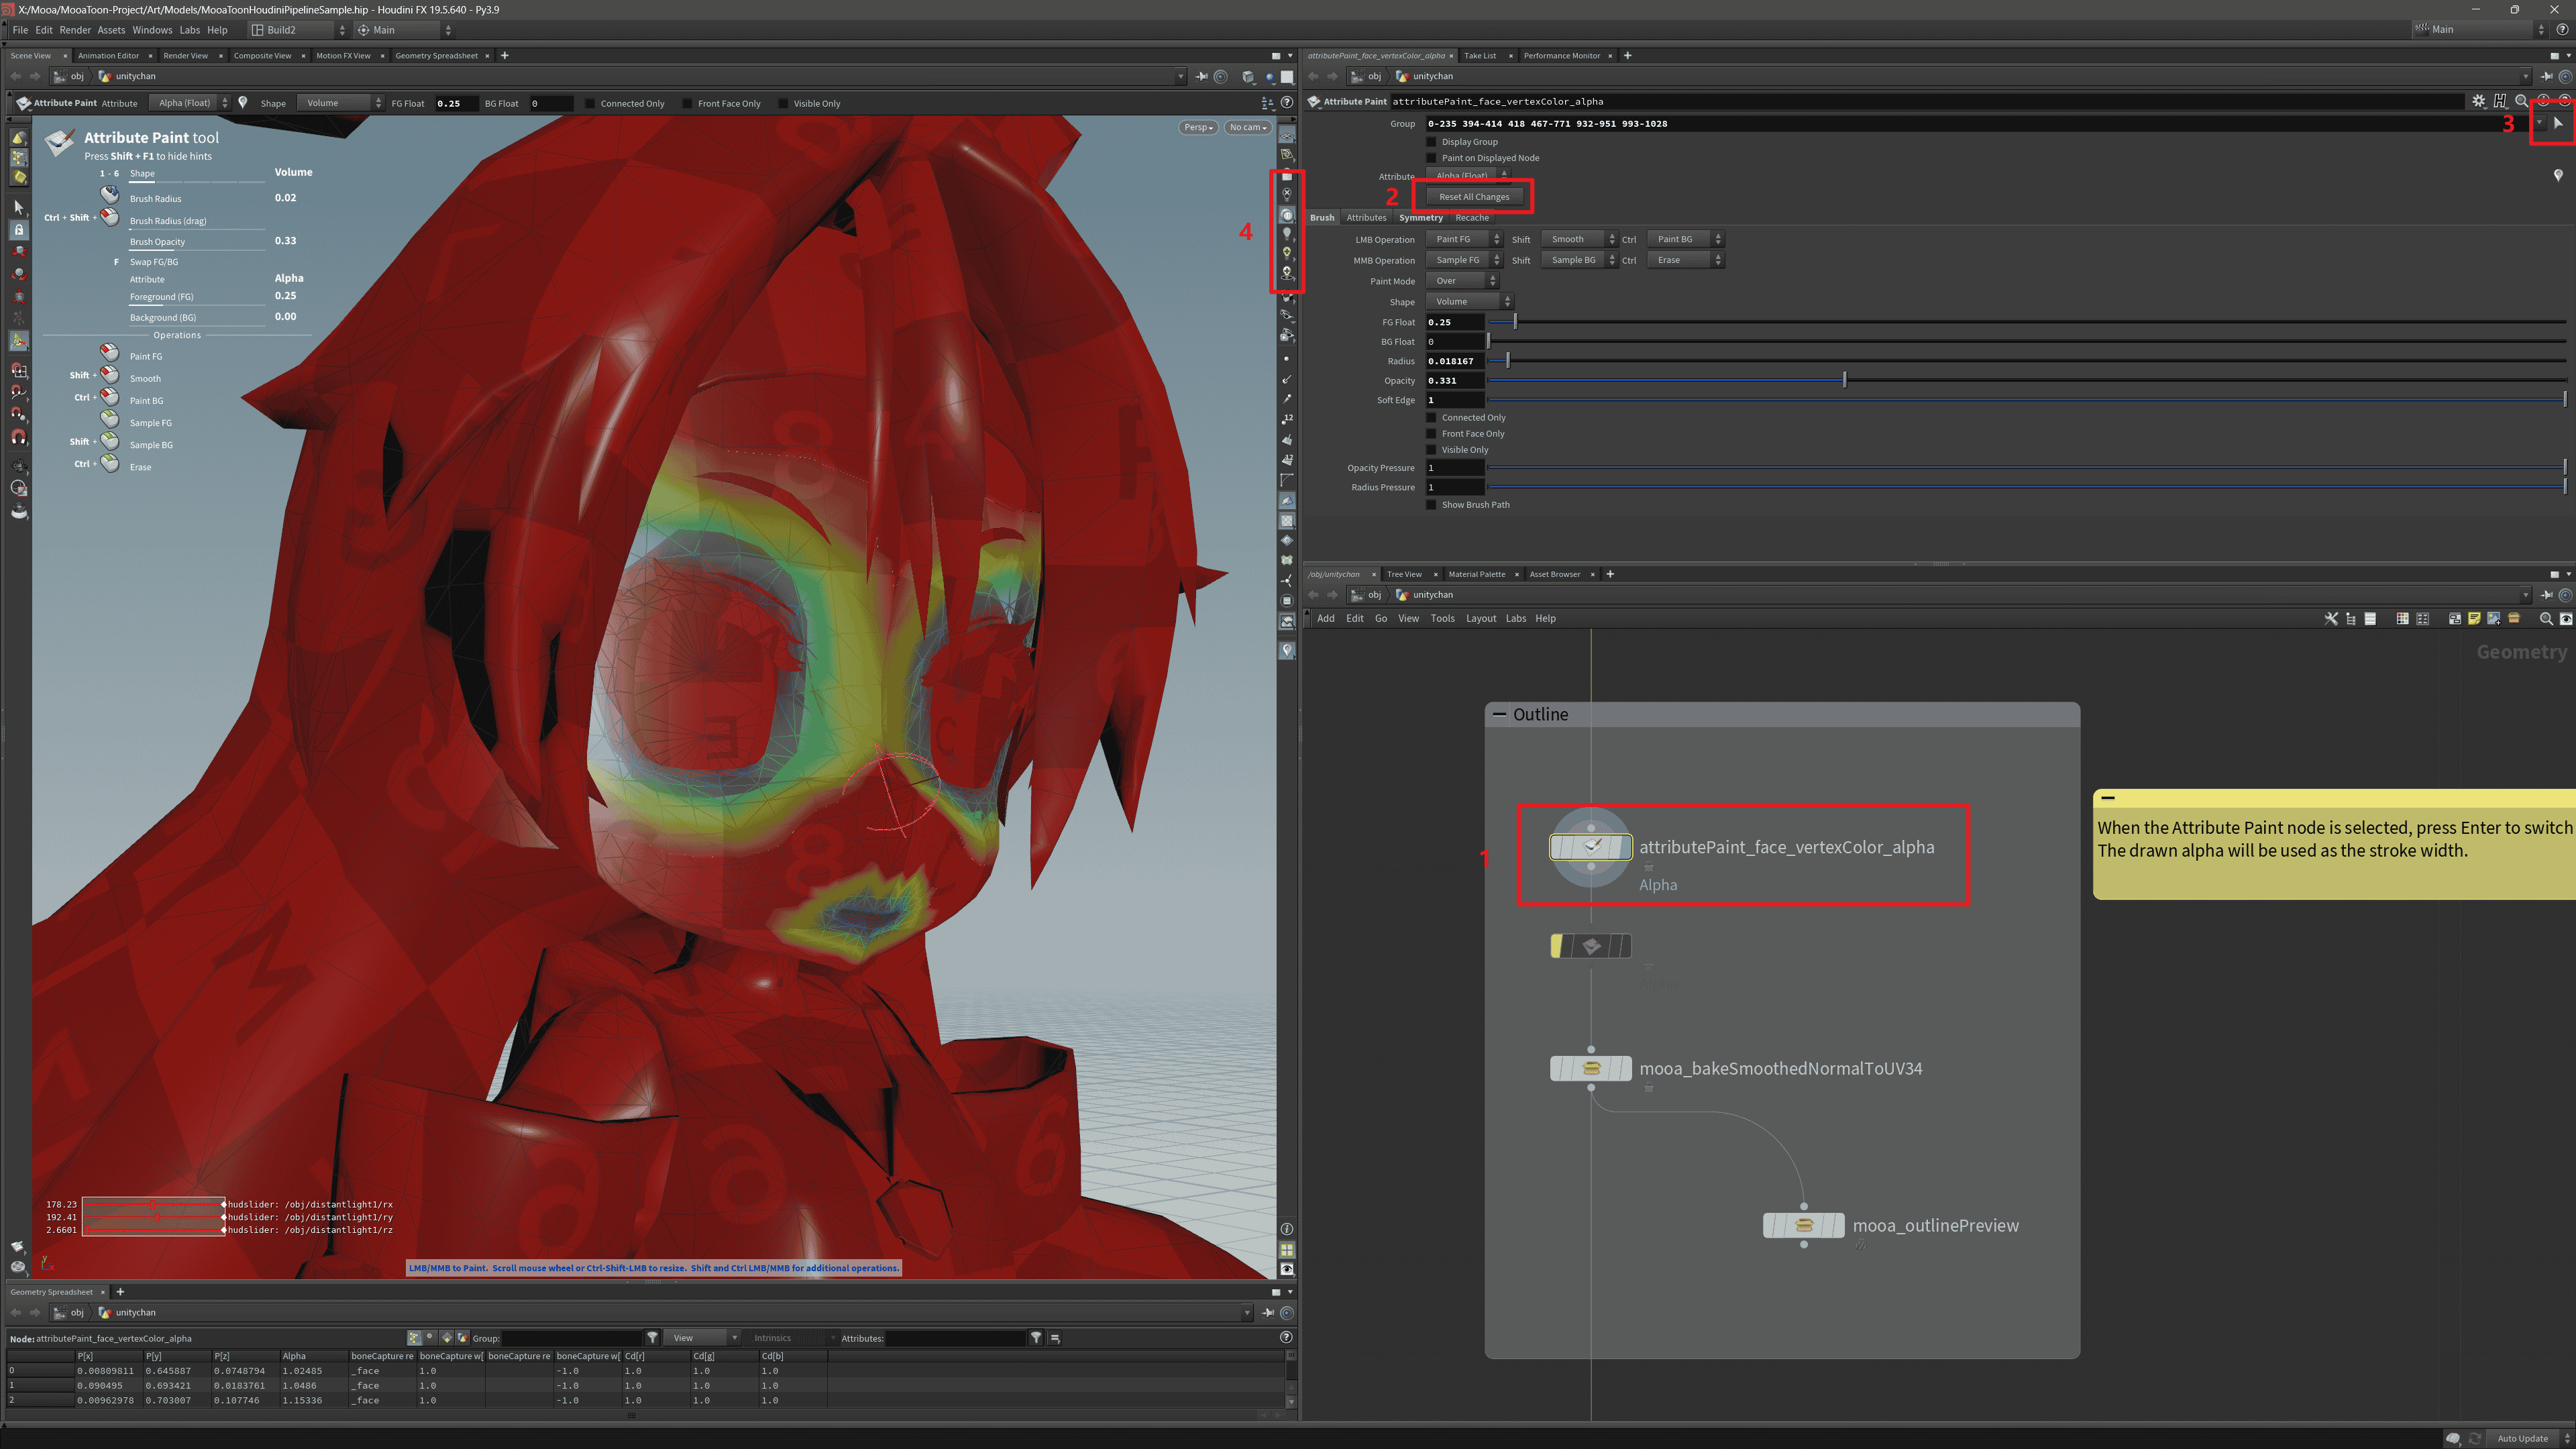The height and width of the screenshot is (1449, 2576).
Task: Click the mooa_outlinePreview node
Action: pyautogui.click(x=1803, y=1225)
